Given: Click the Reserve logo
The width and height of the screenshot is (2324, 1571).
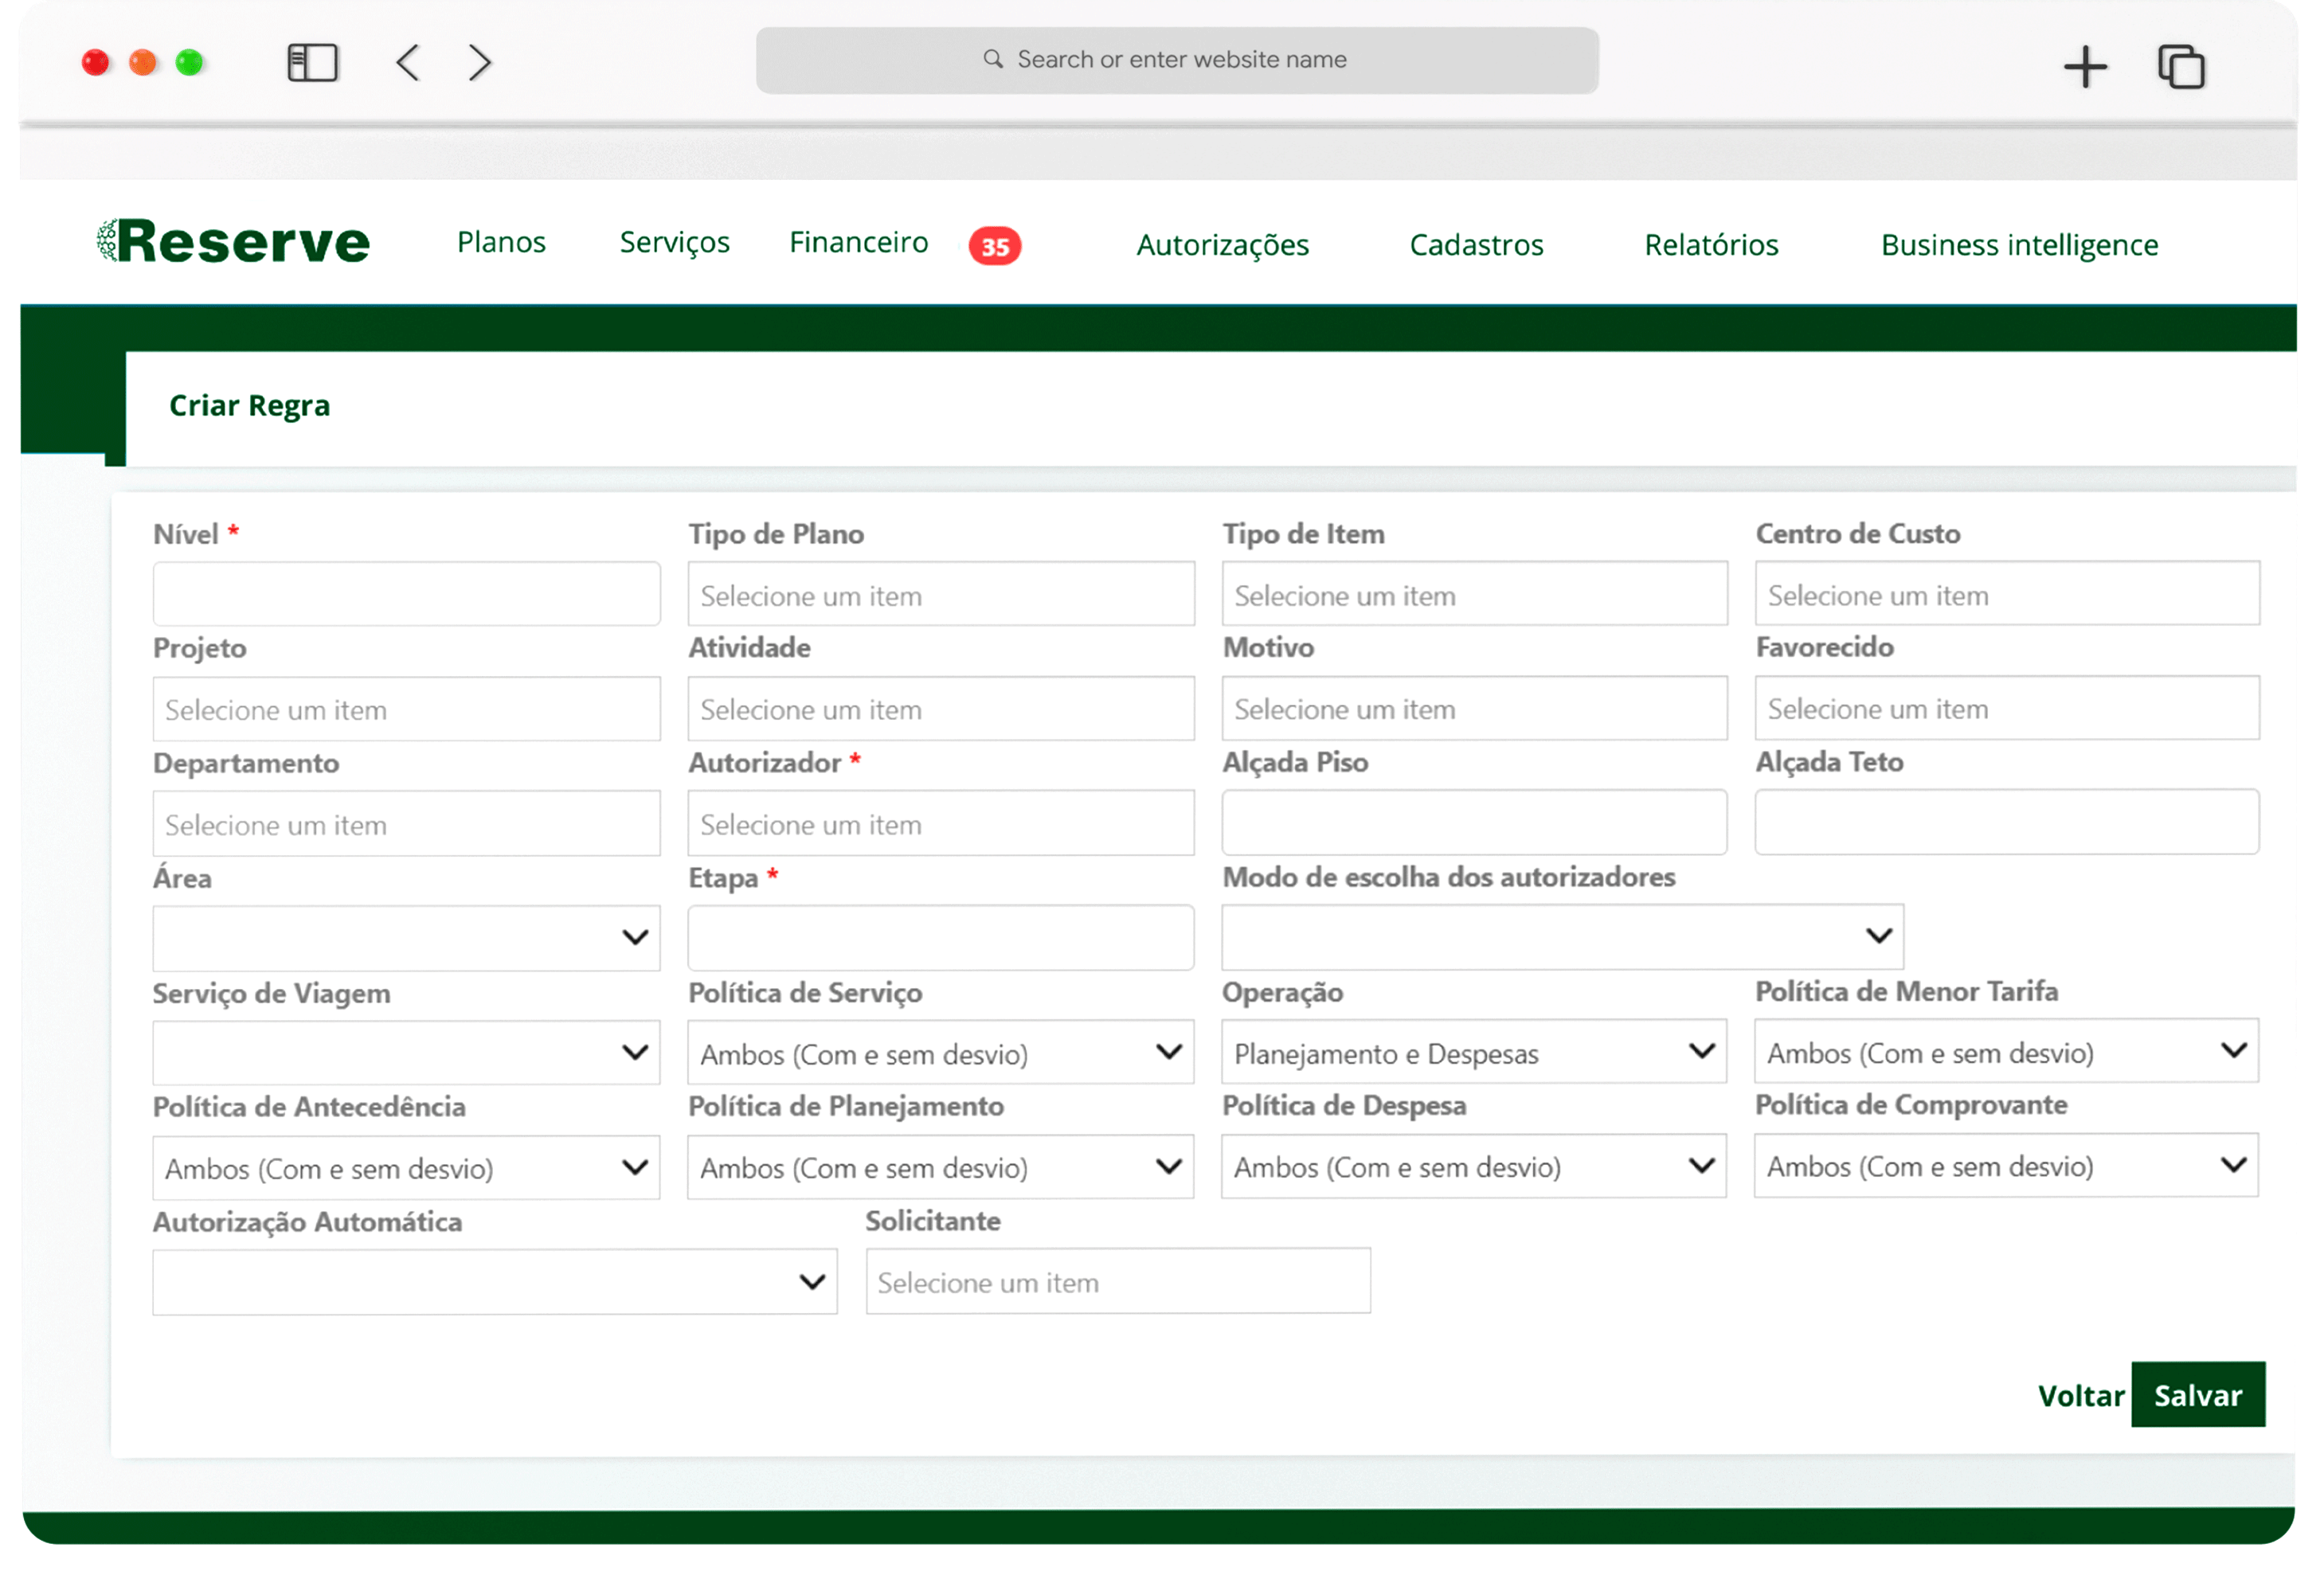Looking at the screenshot, I should [x=233, y=242].
